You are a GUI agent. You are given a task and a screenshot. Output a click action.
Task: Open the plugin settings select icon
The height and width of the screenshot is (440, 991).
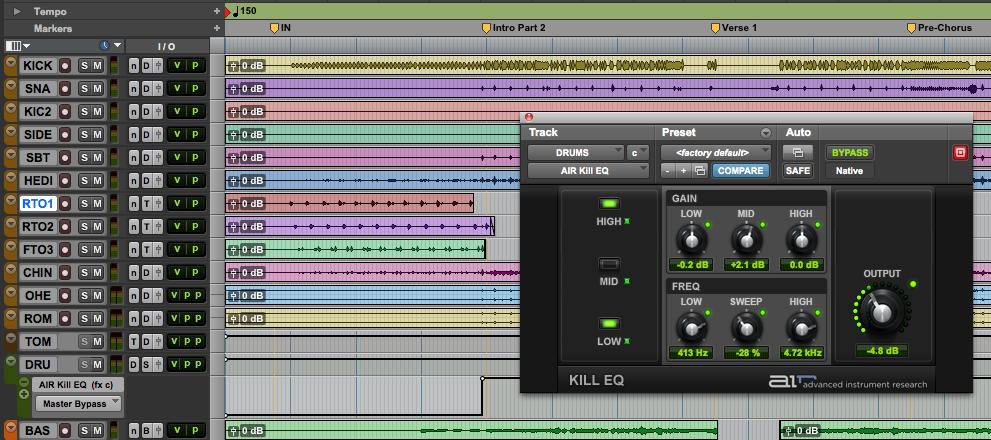click(x=700, y=171)
